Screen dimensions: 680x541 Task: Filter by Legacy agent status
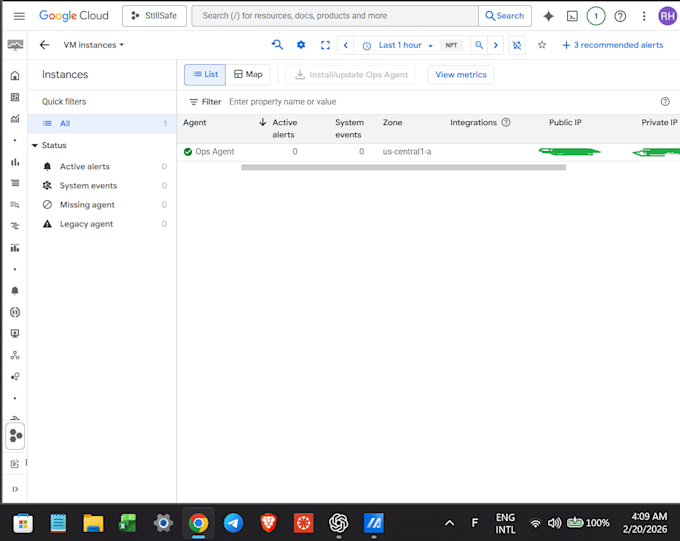tap(104, 224)
